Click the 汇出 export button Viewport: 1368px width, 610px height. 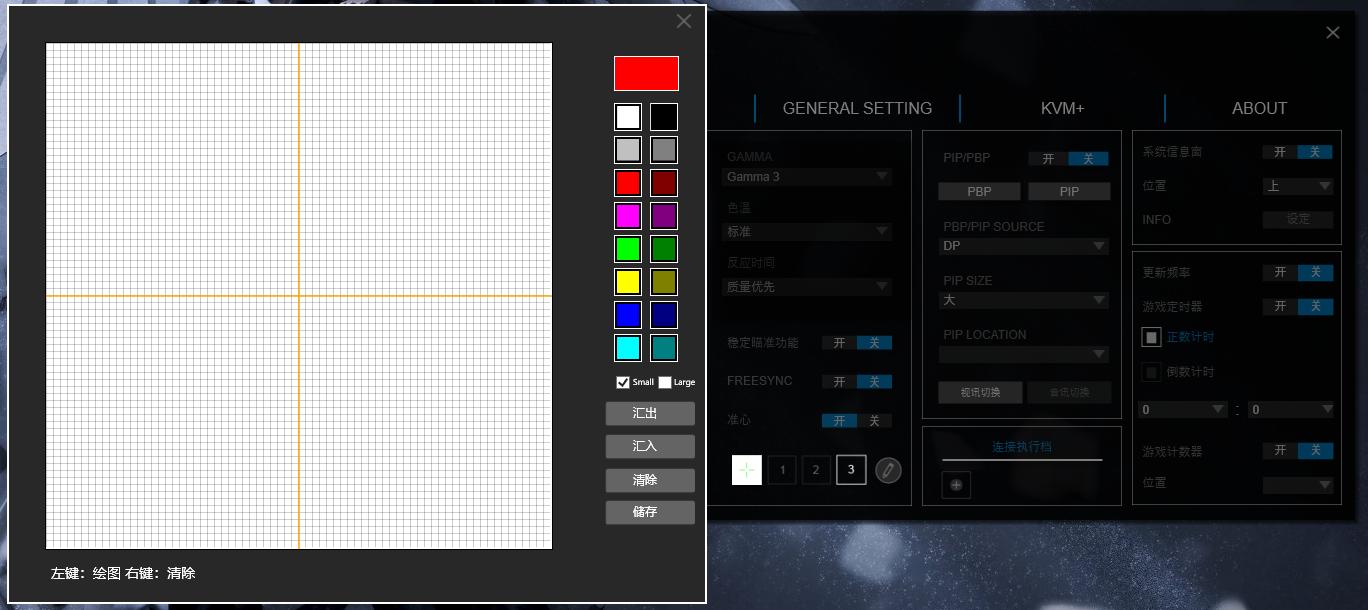pos(650,413)
